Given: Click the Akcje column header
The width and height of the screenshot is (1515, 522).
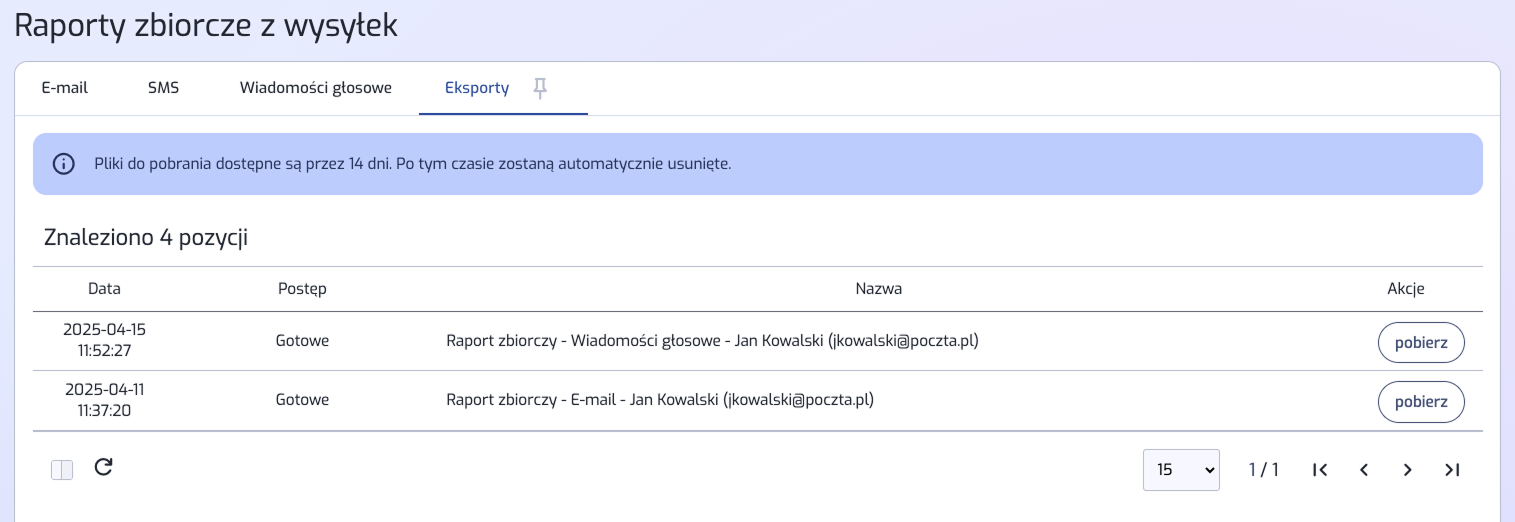Looking at the screenshot, I should coord(1405,289).
